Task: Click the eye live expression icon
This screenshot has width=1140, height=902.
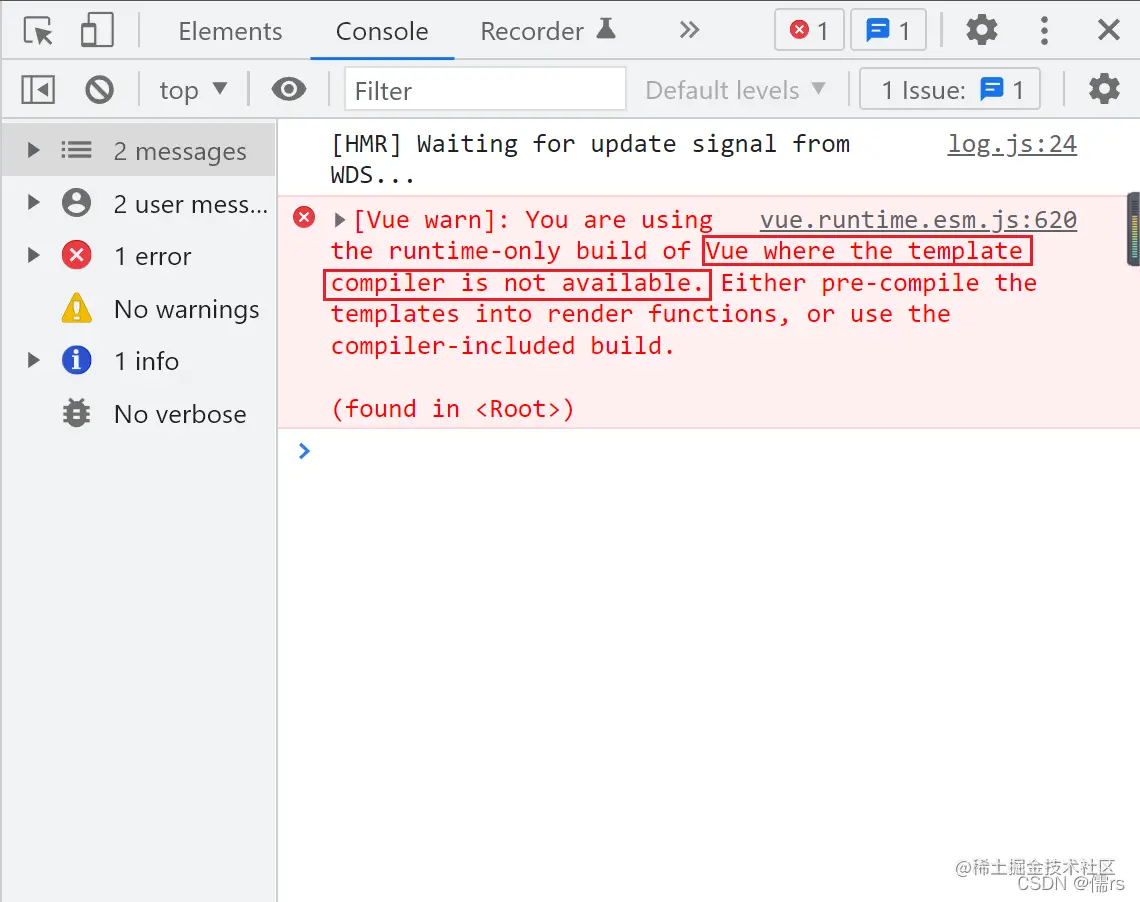Action: 289,89
